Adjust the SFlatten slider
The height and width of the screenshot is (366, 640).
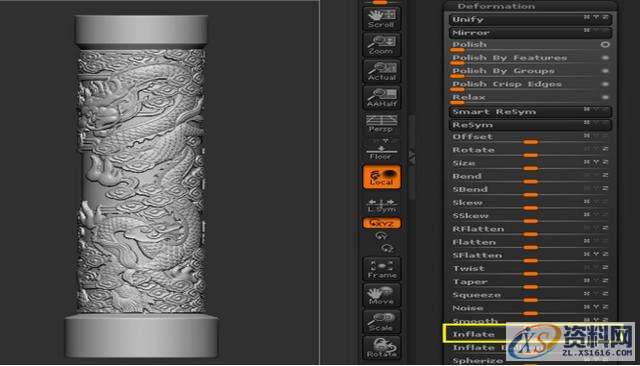pos(530,256)
